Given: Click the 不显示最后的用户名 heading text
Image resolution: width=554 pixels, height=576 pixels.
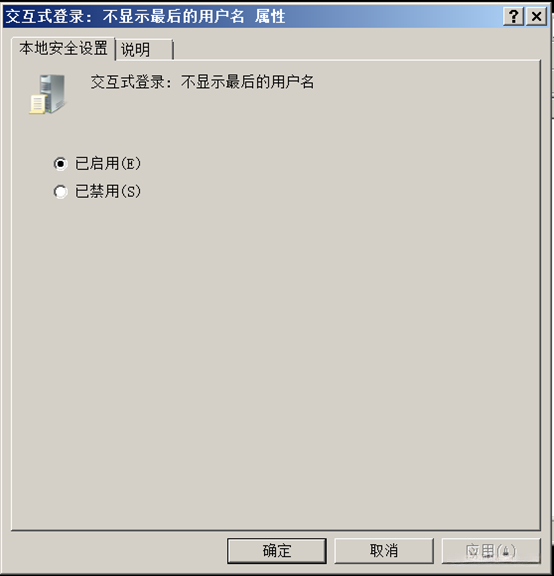Looking at the screenshot, I should click(x=248, y=82).
